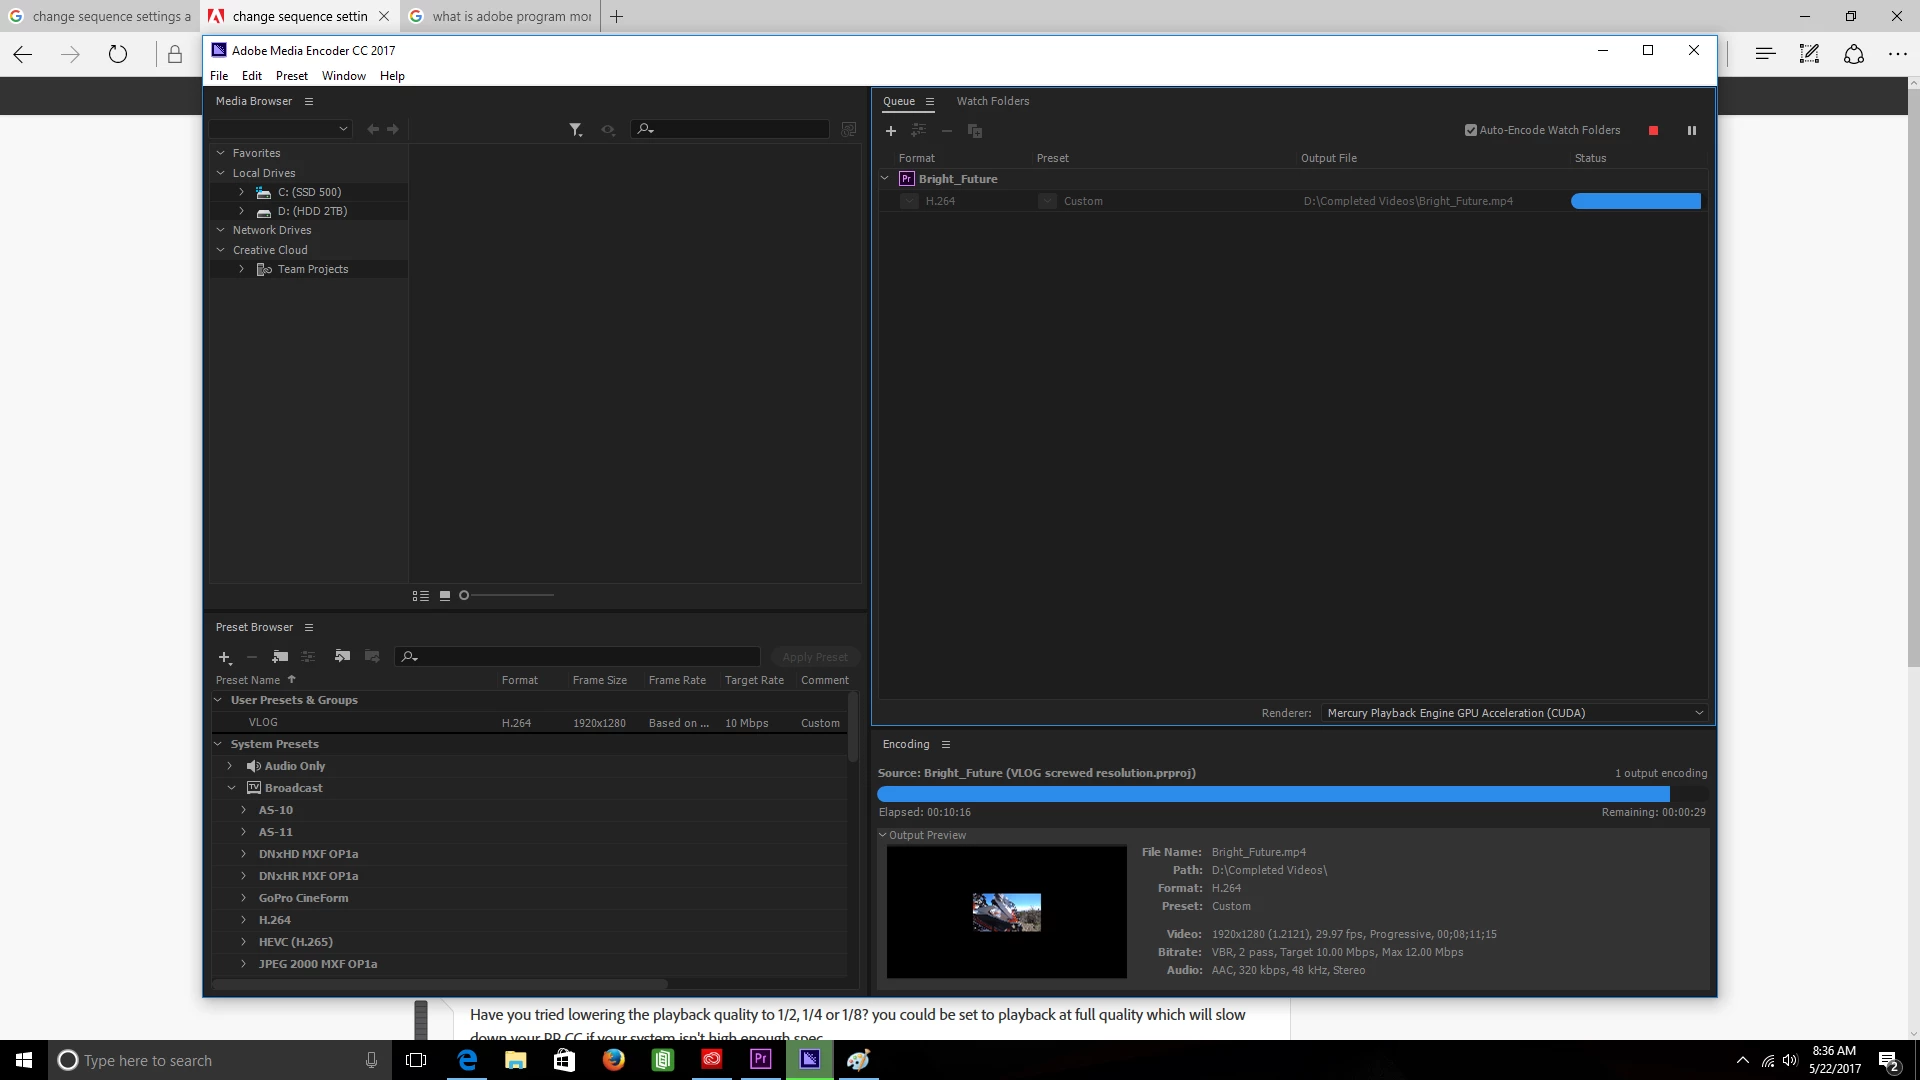
Task: Click Add Source plus icon in Queue
Action: (891, 131)
